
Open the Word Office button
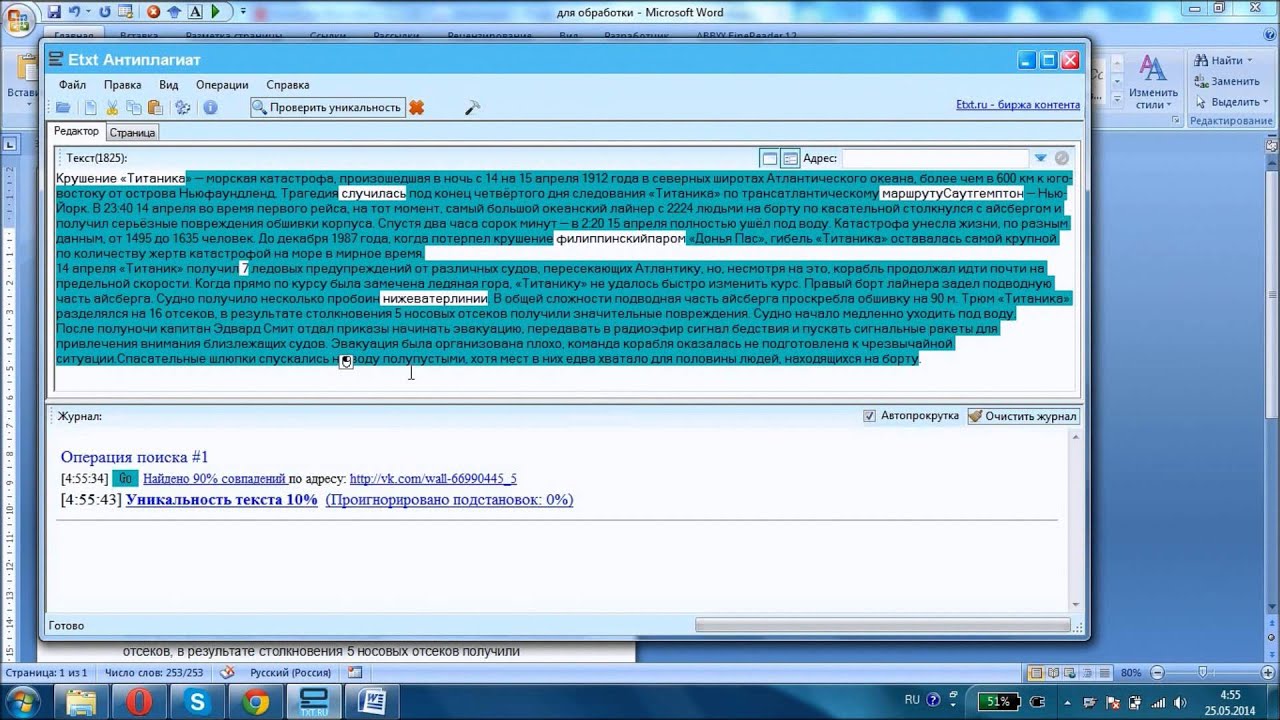click(18, 18)
